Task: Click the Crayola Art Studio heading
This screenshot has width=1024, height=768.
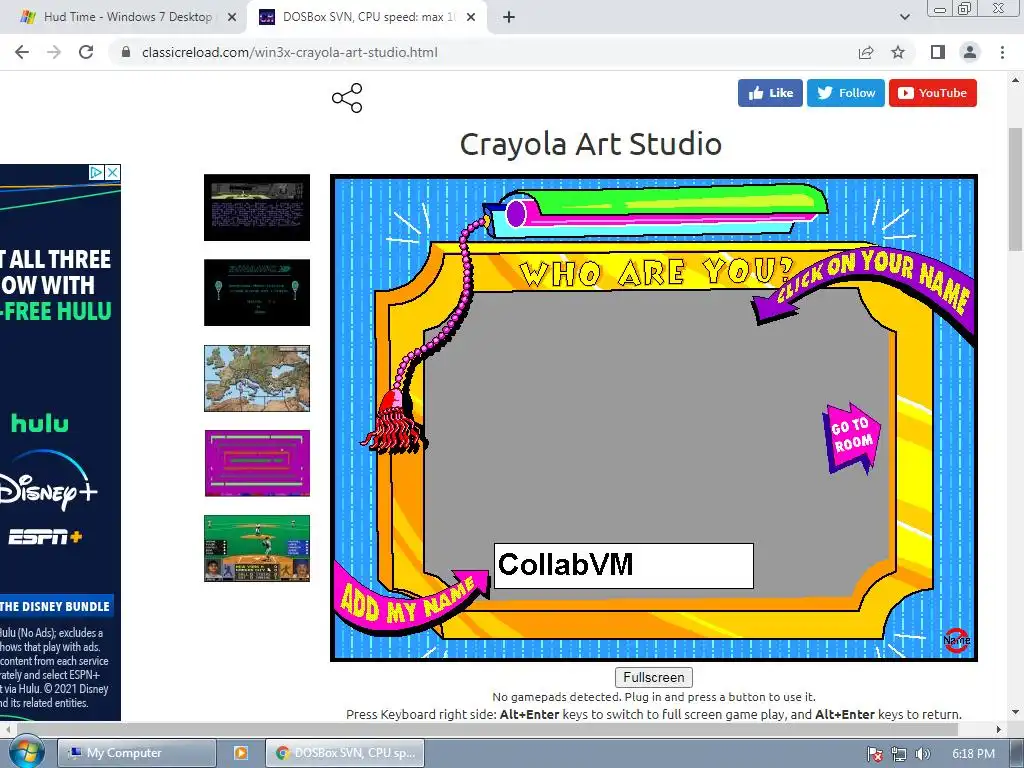Action: point(590,144)
